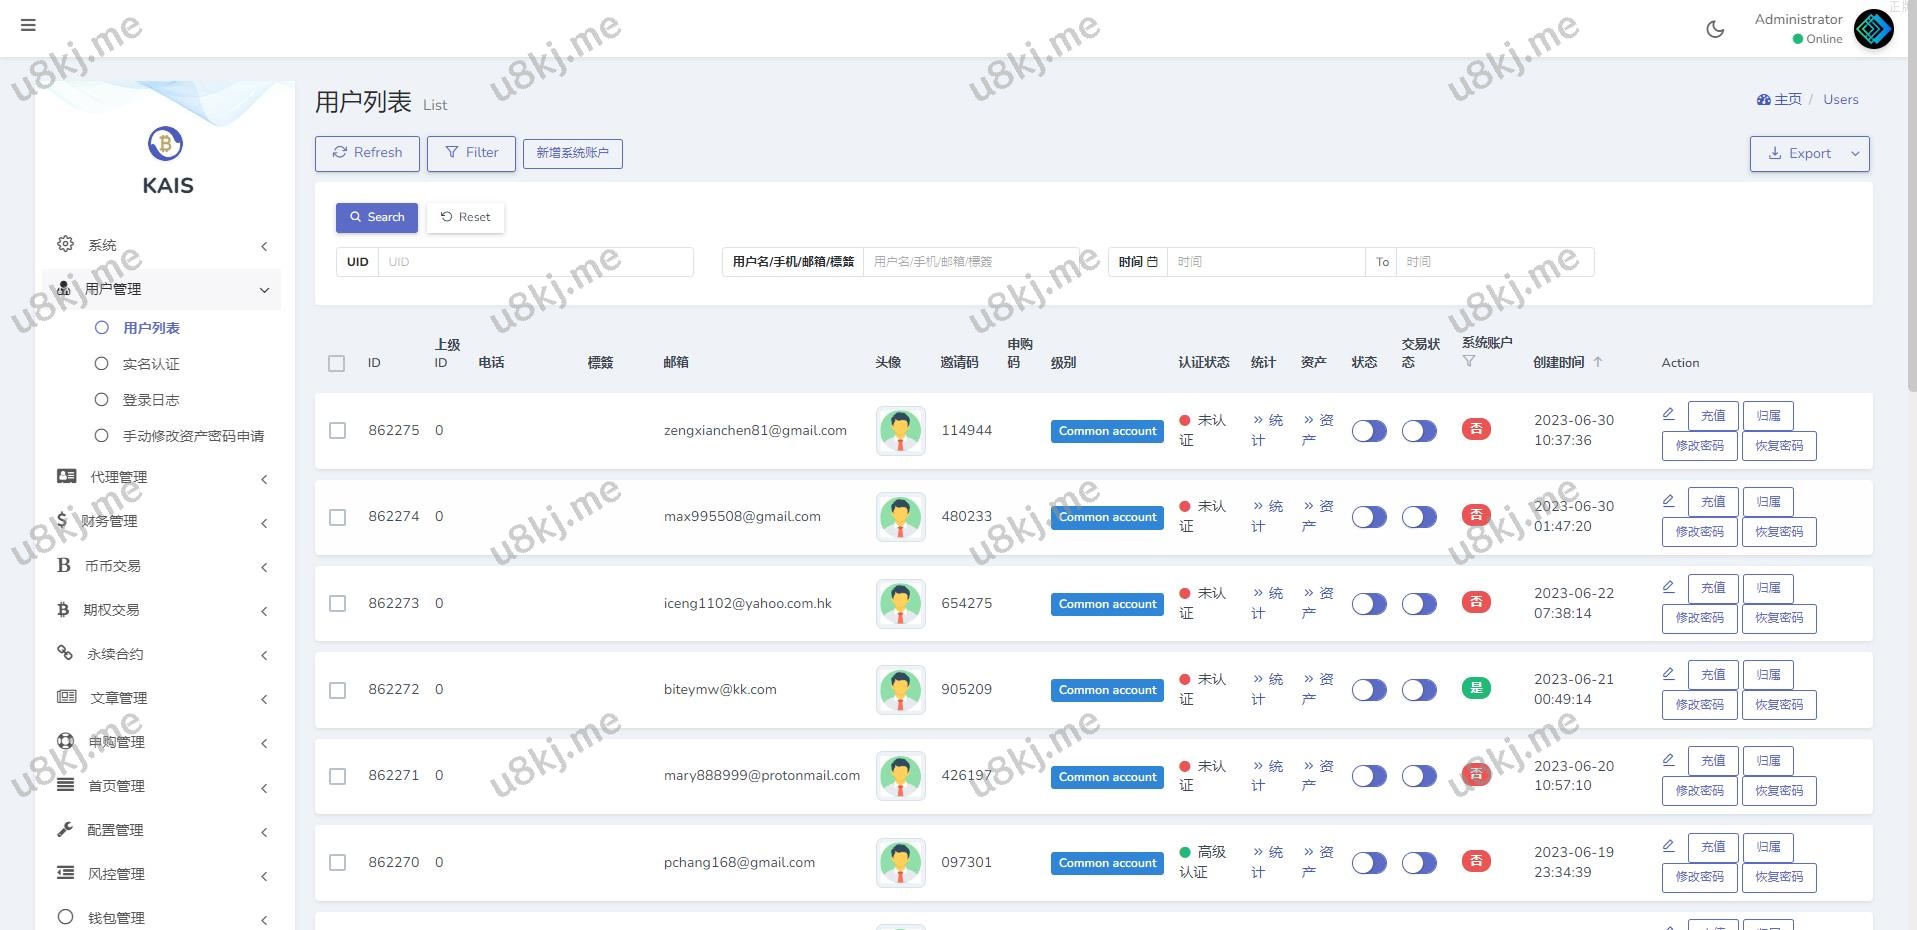This screenshot has width=1917, height=930.
Task: Click the filter funnel under 系统账户 header
Action: pyautogui.click(x=1469, y=362)
